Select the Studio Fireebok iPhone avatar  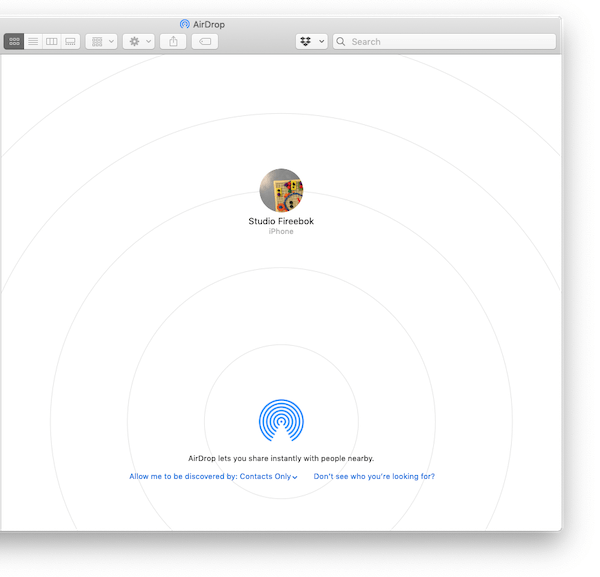[x=281, y=191]
